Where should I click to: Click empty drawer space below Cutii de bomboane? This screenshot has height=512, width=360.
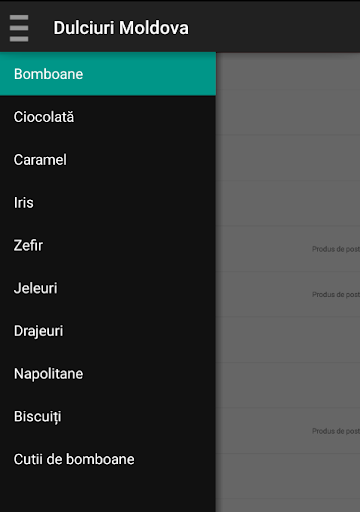[x=108, y=496]
